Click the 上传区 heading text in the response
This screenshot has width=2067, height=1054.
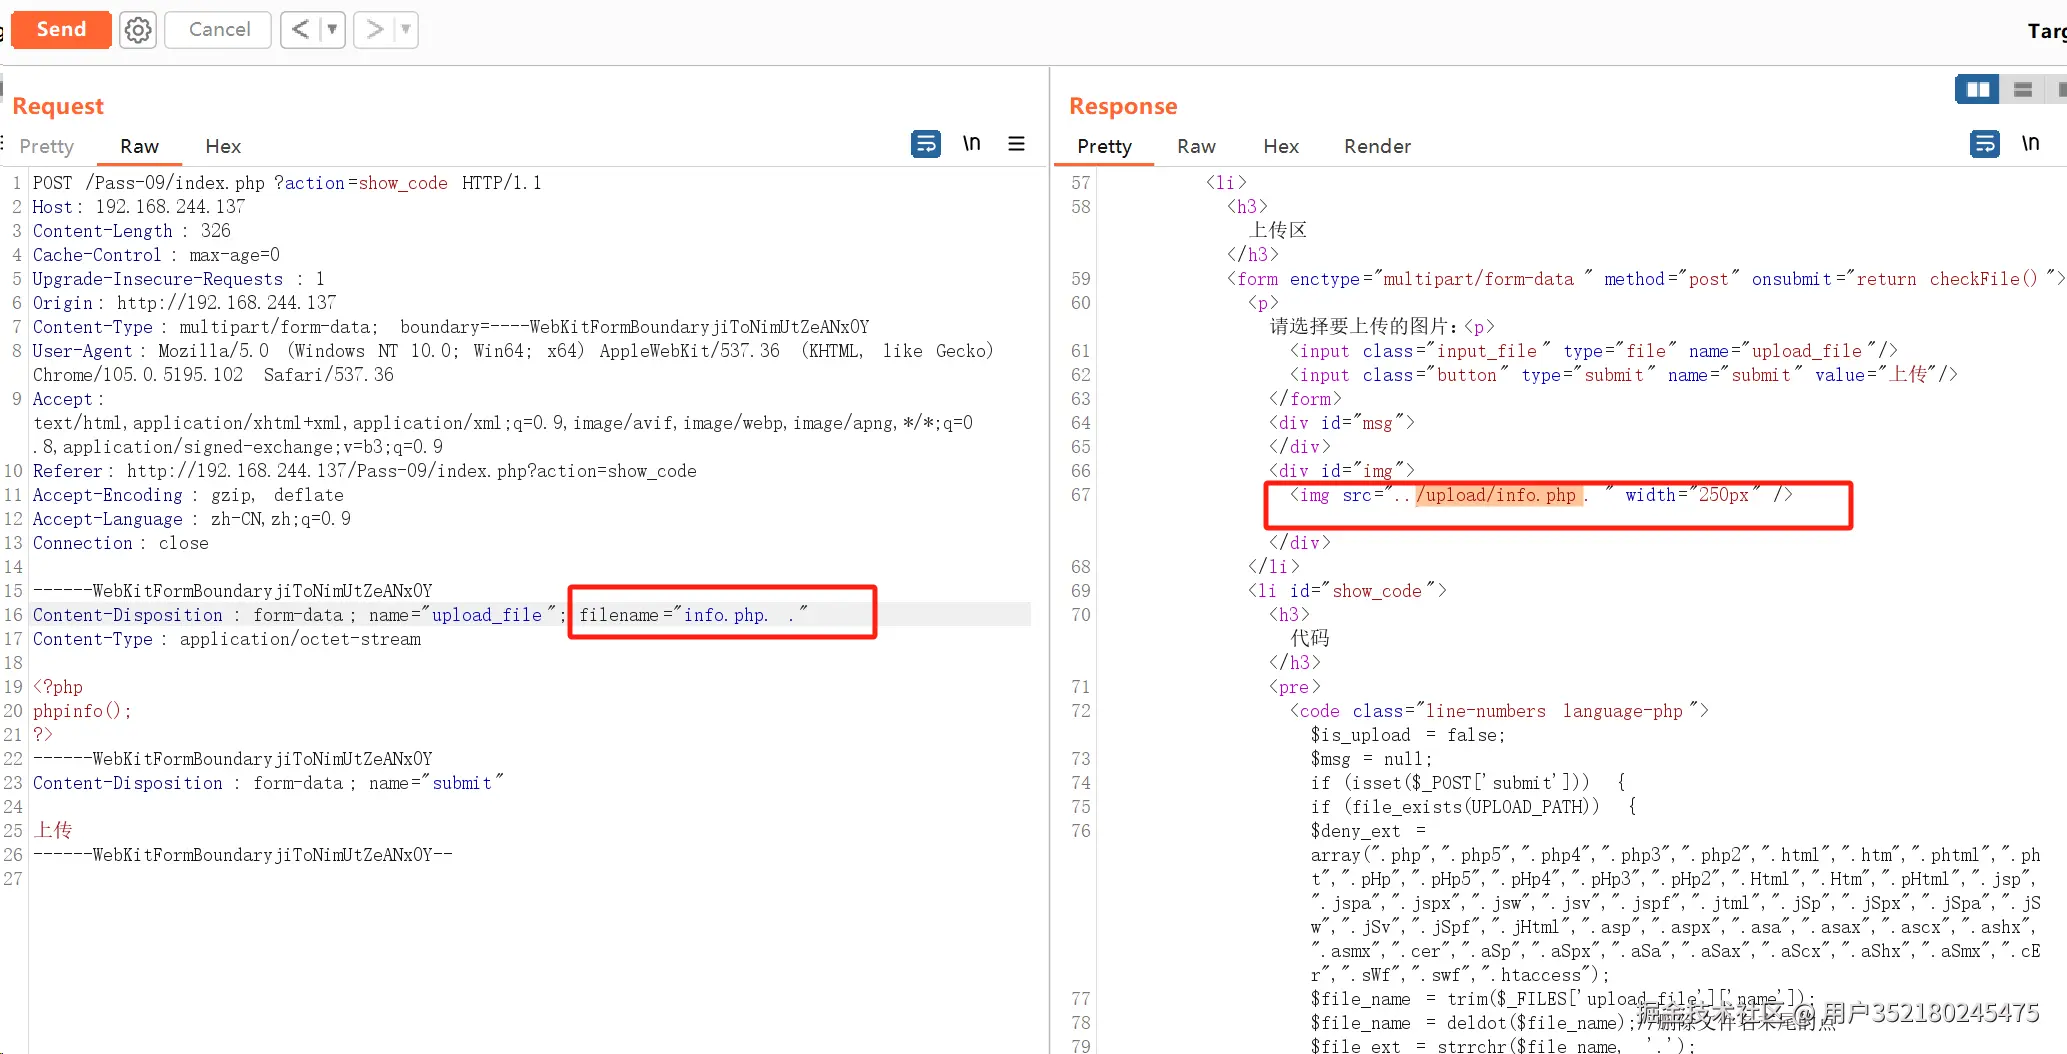pyautogui.click(x=1278, y=230)
